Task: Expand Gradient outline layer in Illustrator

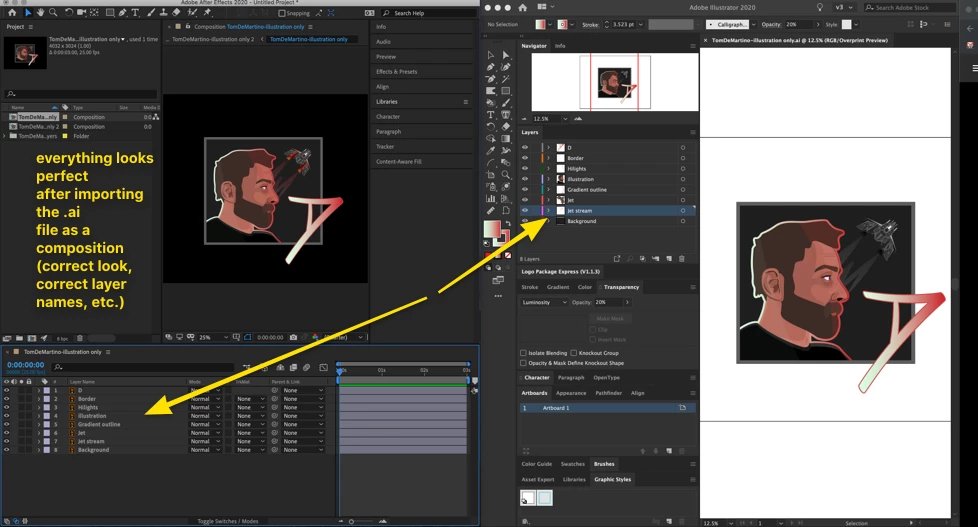Action: 549,190
